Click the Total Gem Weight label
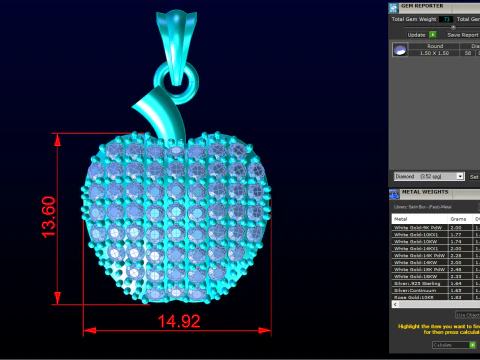Image resolution: width=480 pixels, height=360 pixels. pos(414,19)
